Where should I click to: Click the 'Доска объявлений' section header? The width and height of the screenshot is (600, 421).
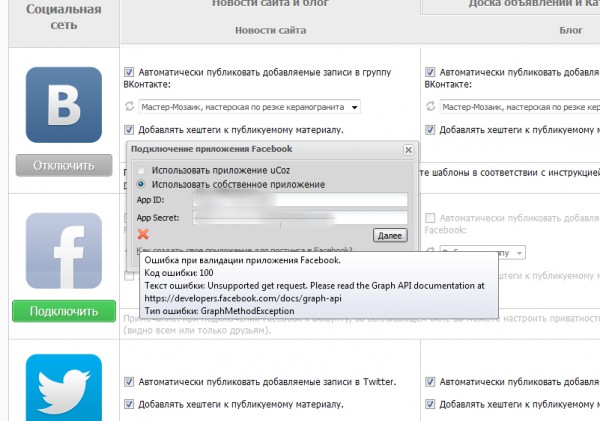tap(534, 3)
